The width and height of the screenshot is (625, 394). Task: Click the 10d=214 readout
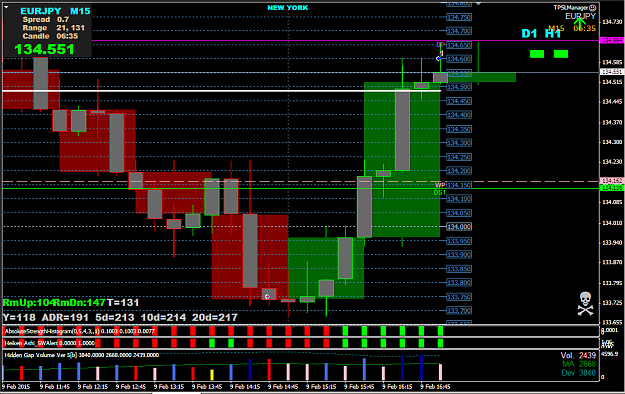163,317
